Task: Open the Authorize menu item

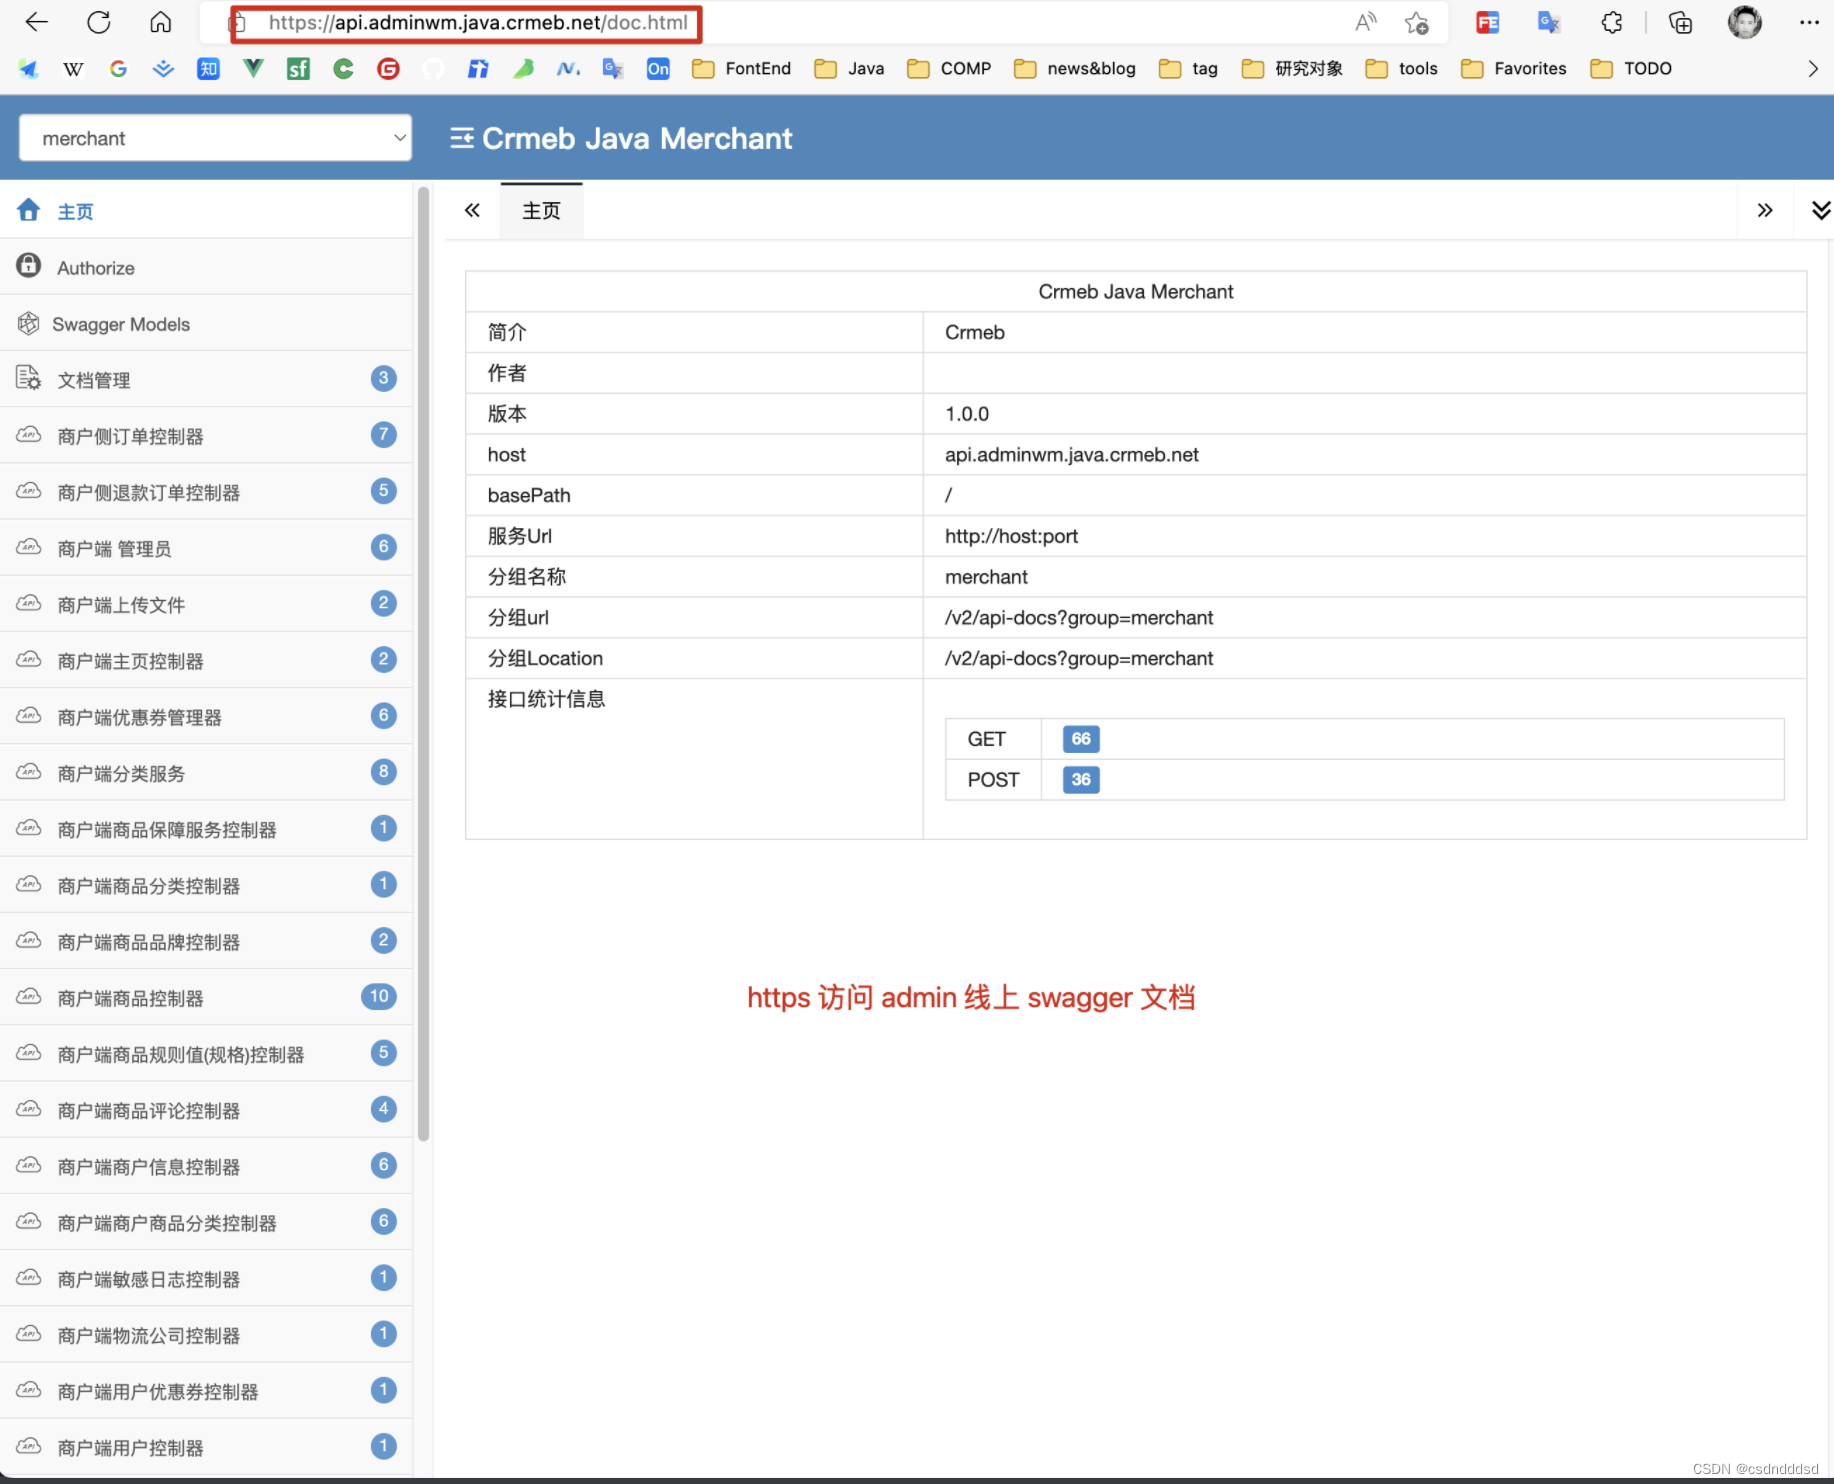Action: 206,267
